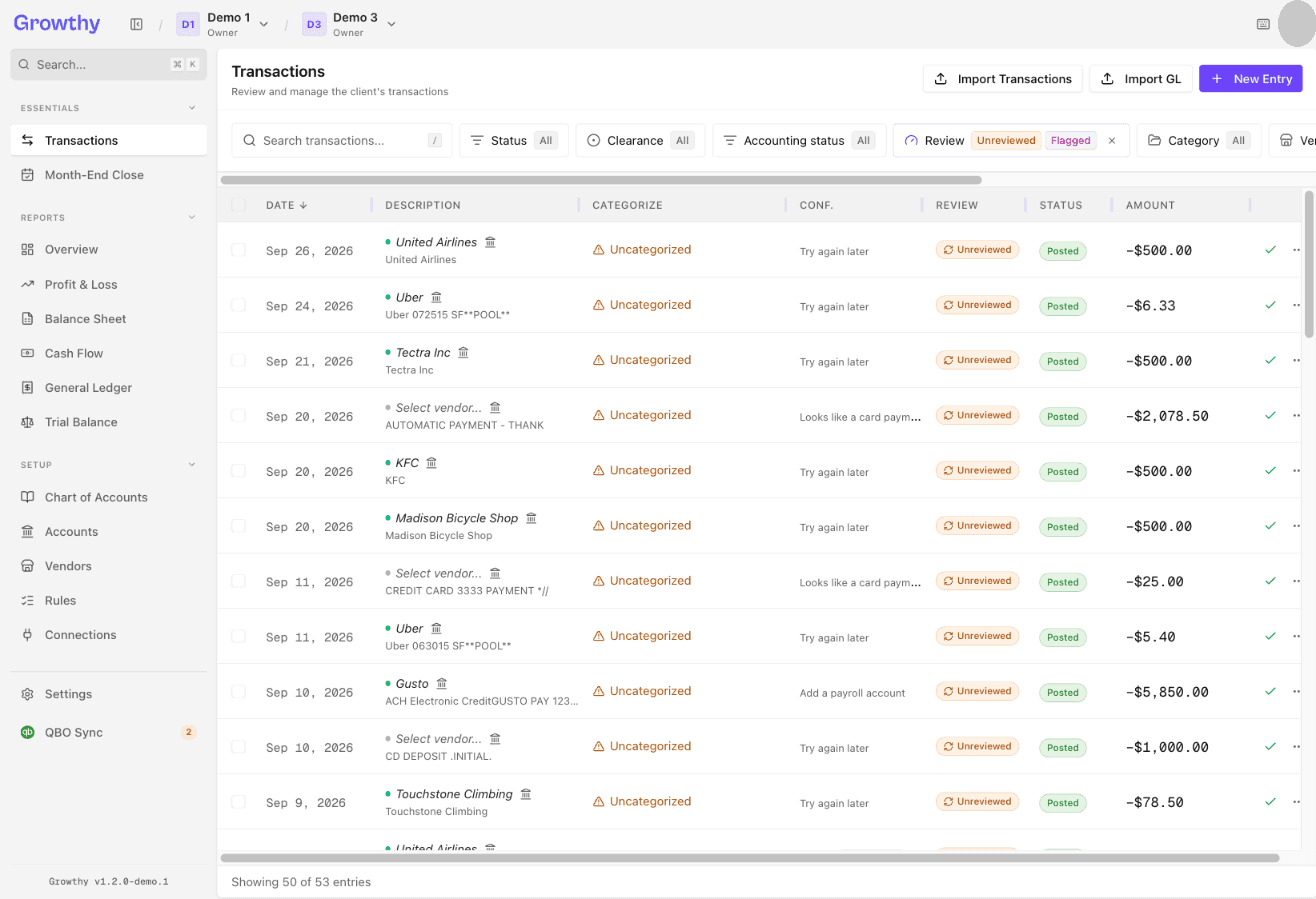
Task: Open the Status filter dropdown
Action: point(514,141)
